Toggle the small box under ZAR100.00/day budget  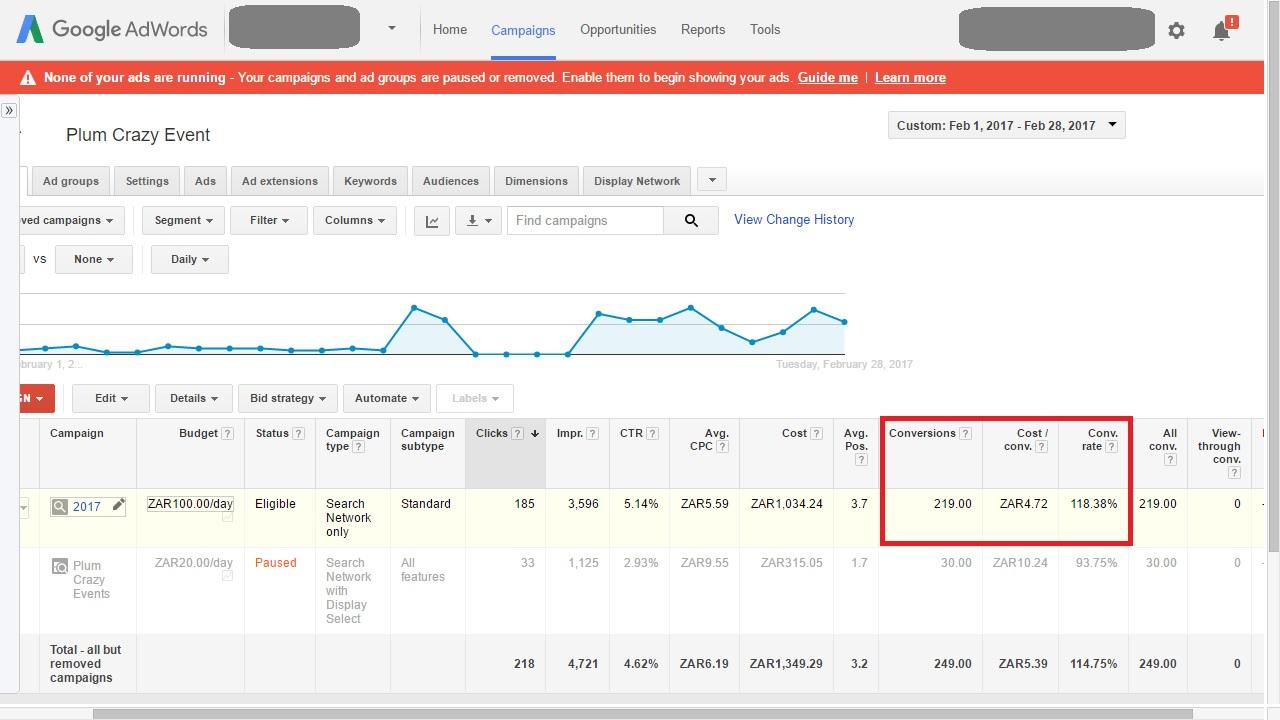[x=227, y=517]
